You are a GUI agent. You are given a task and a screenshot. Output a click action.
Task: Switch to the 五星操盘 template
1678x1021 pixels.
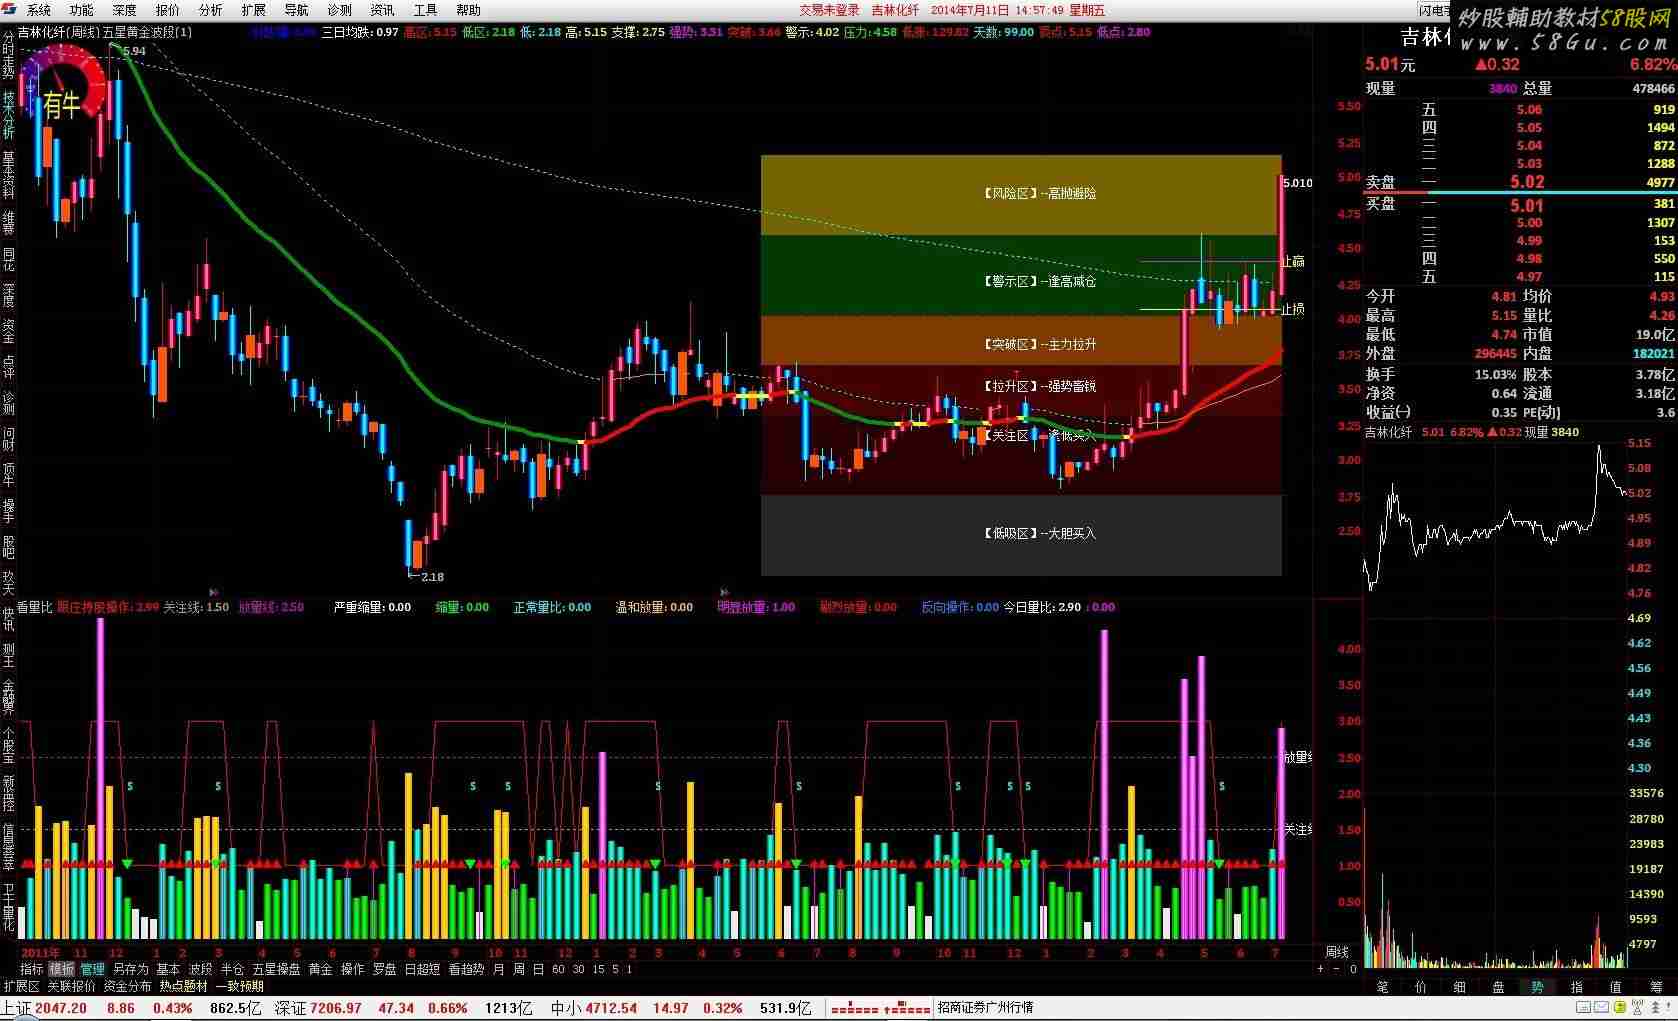276,969
